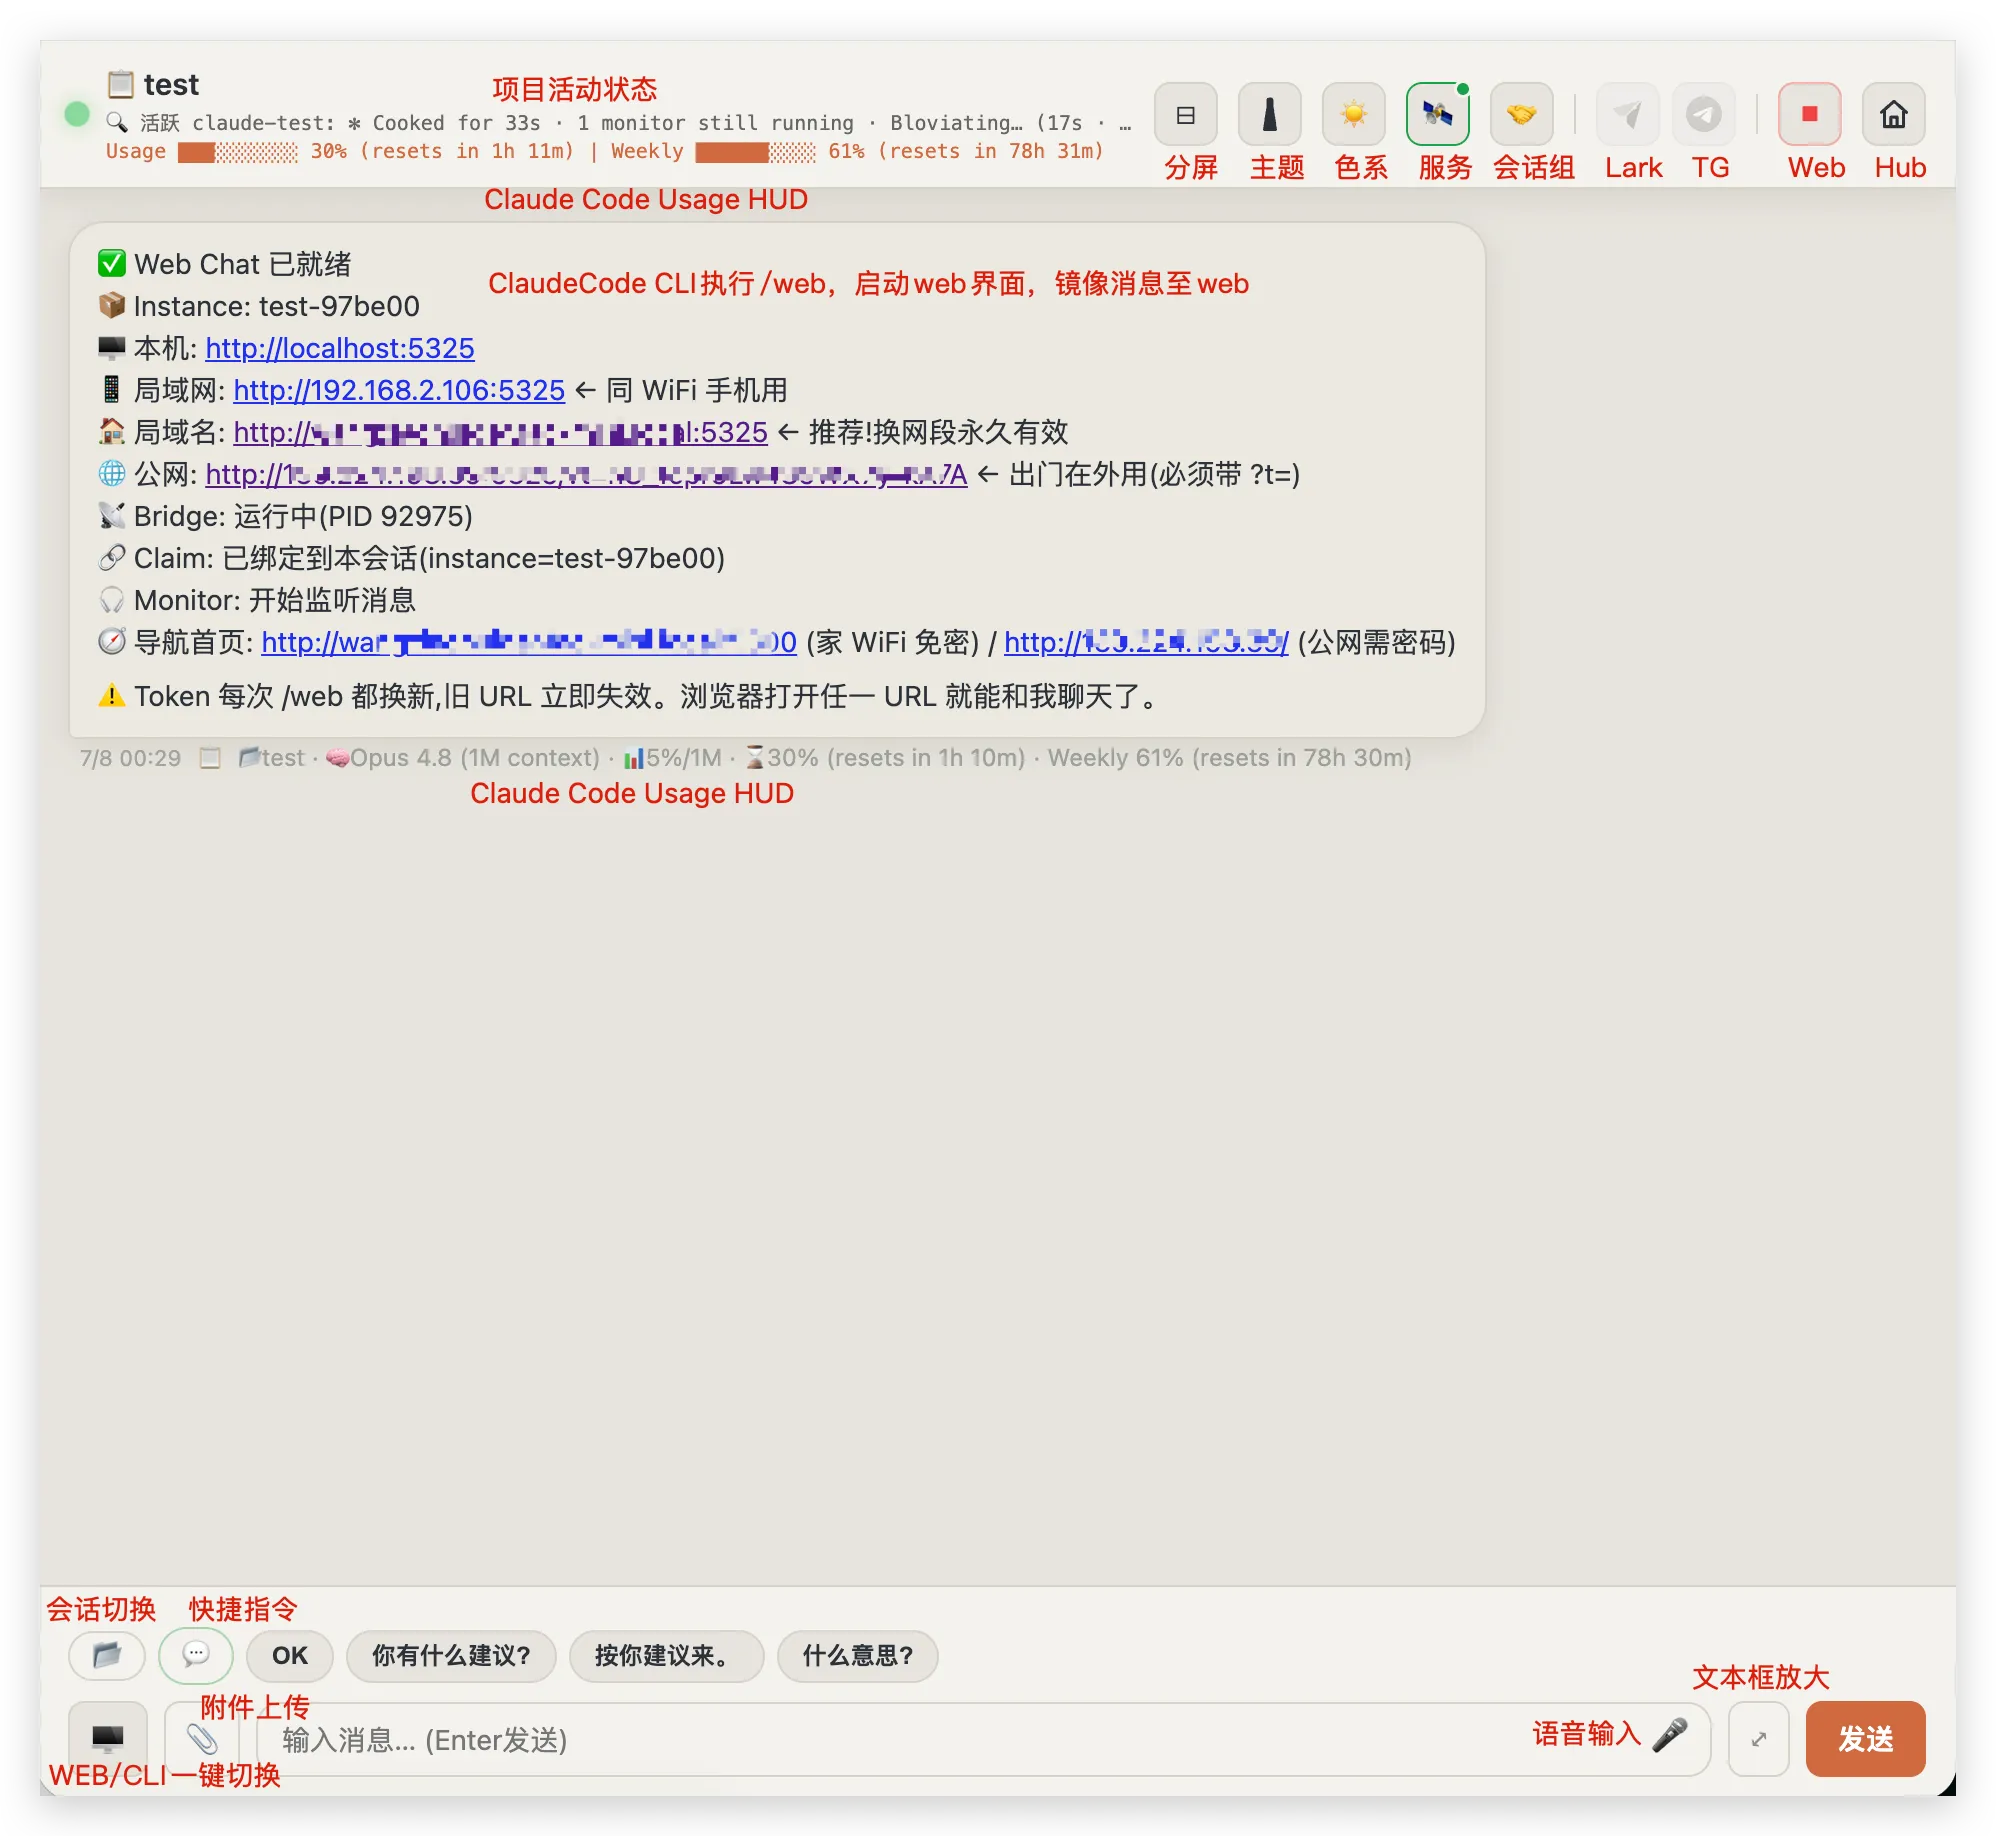The image size is (1996, 1836).
Task: Open the blurred 局域名 link ending :5325
Action: (x=500, y=432)
